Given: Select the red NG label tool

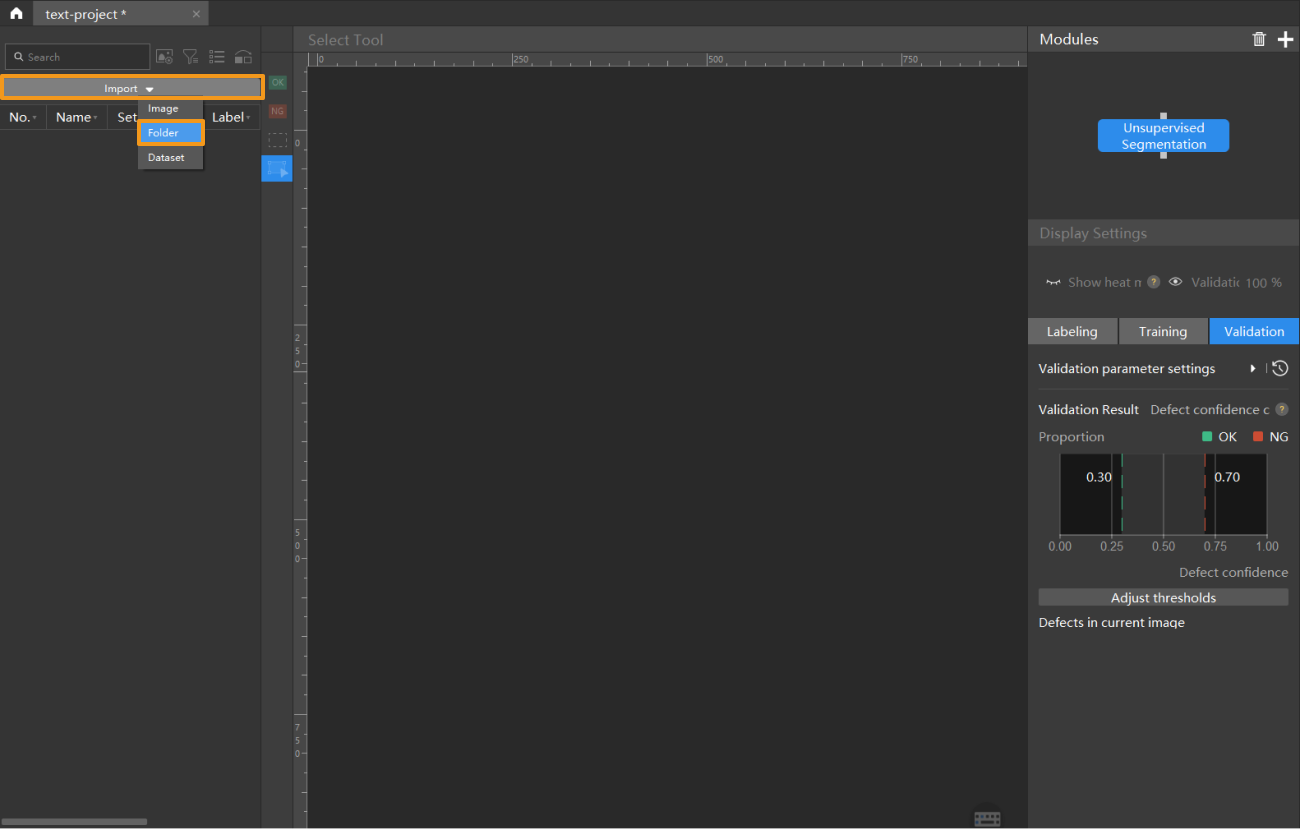Looking at the screenshot, I should [277, 111].
